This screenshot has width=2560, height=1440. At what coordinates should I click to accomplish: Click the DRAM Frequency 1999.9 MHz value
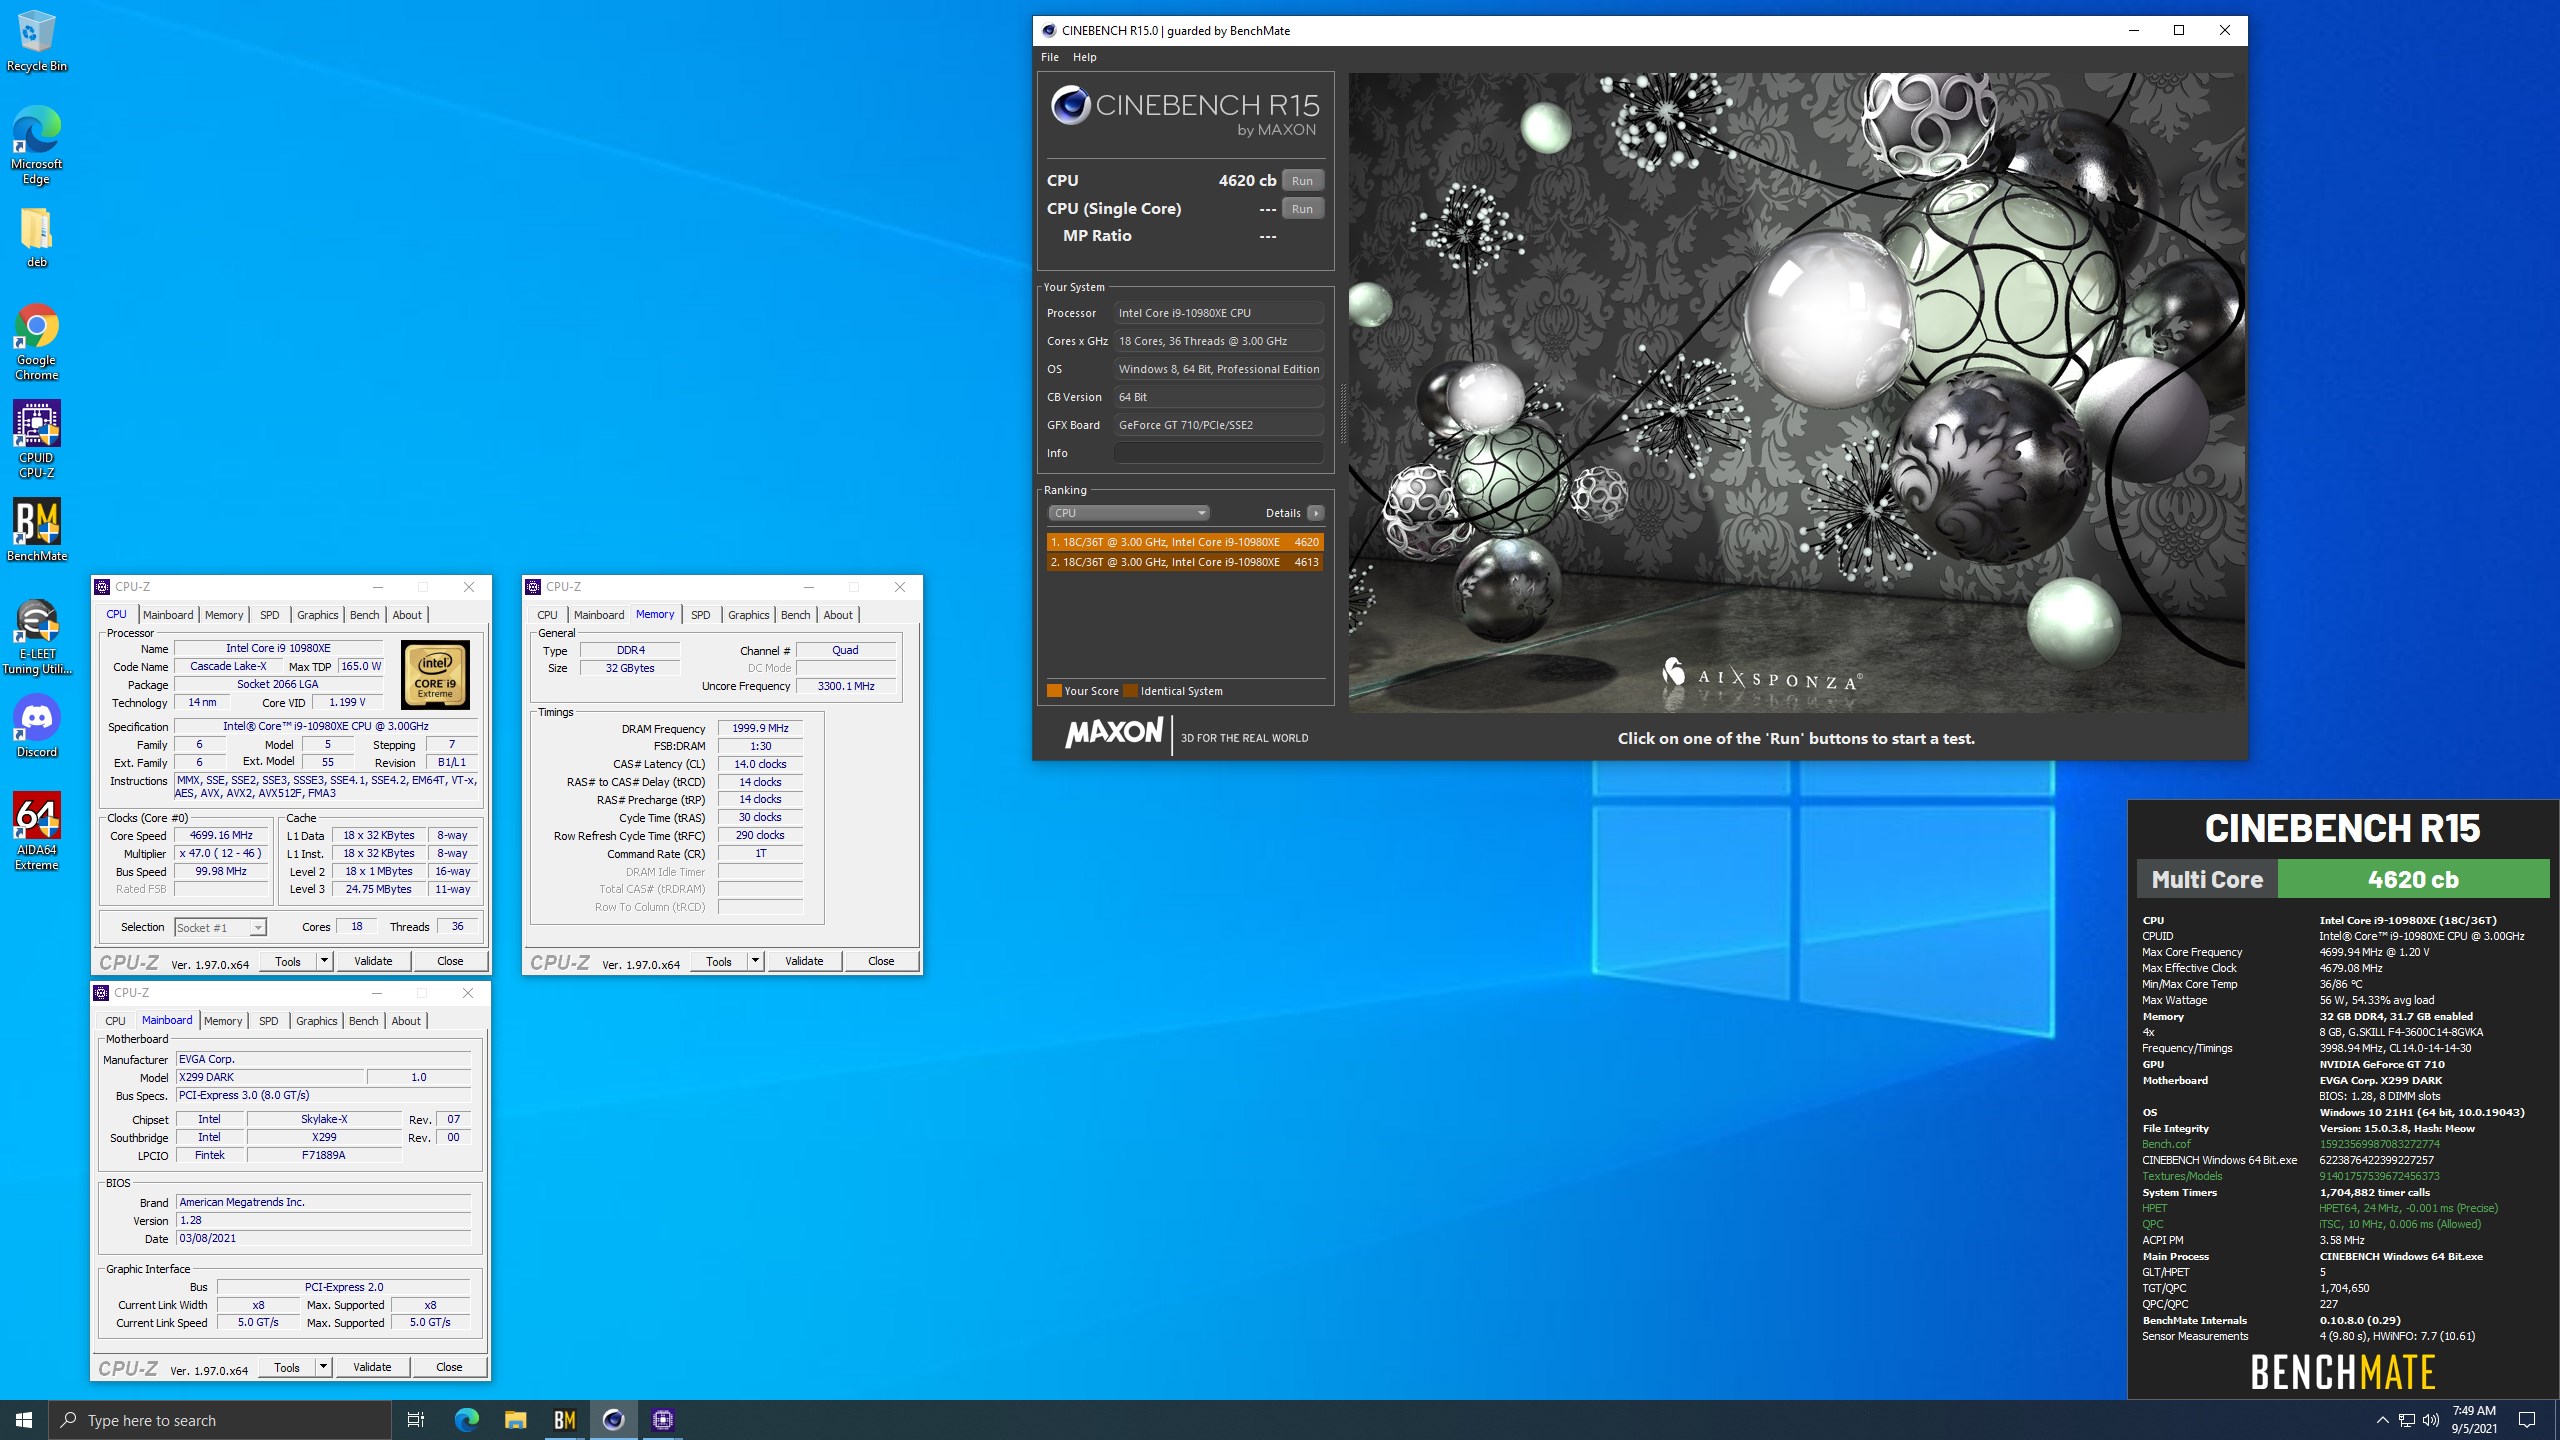pos(760,728)
